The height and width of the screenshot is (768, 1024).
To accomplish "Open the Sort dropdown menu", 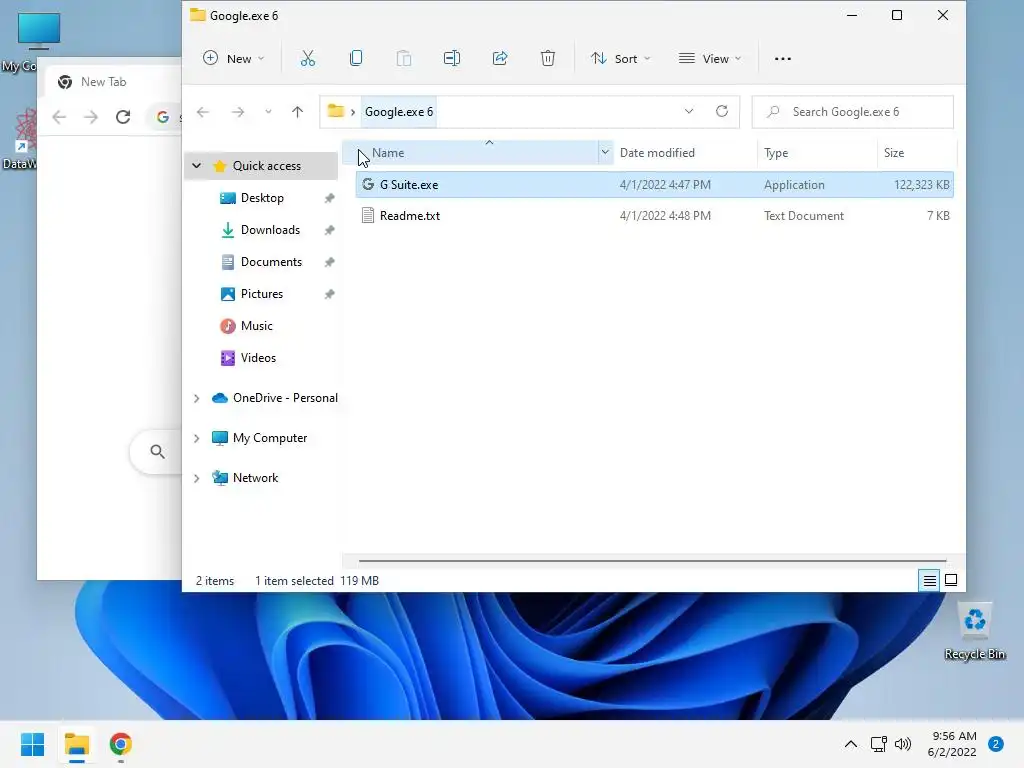I will click(x=620, y=59).
